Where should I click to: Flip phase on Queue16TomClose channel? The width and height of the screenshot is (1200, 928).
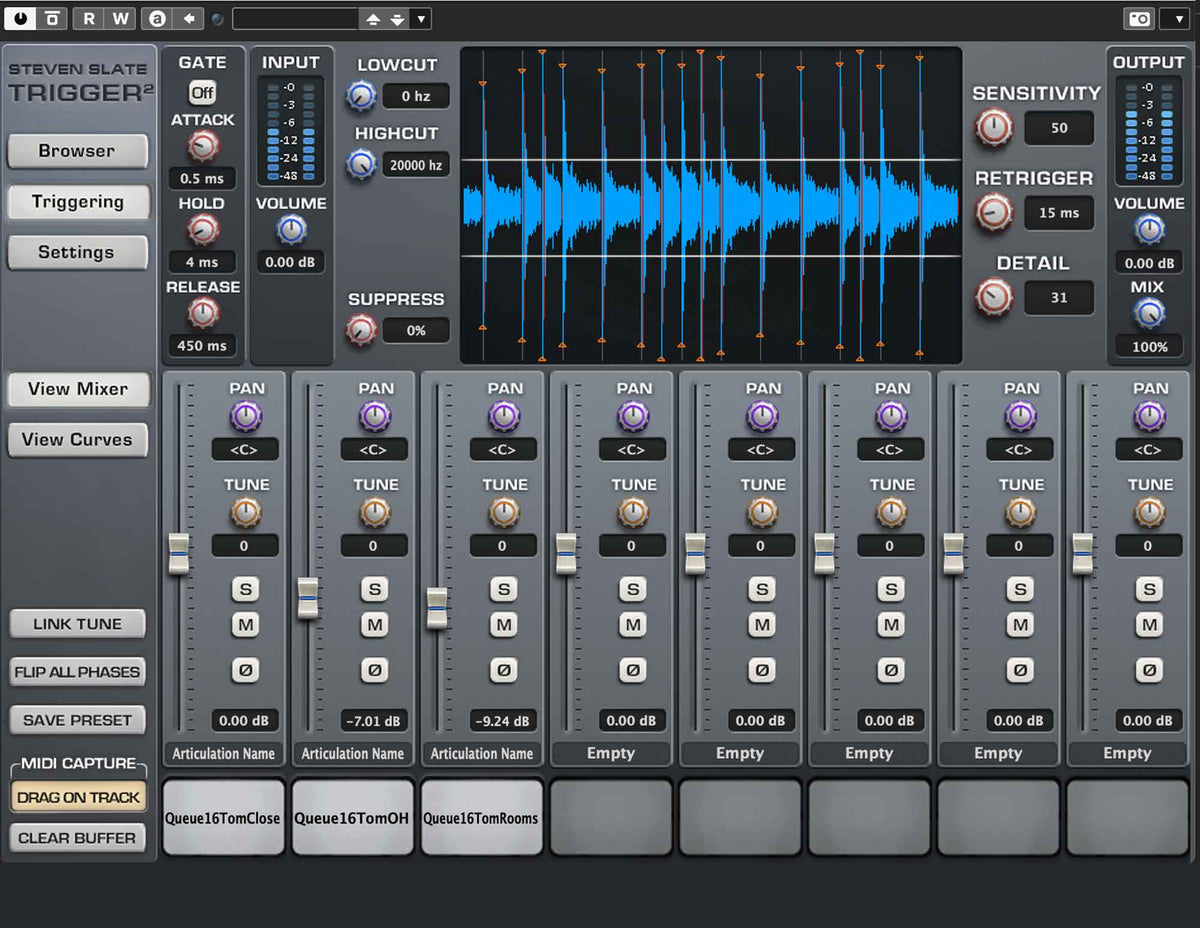(x=245, y=670)
